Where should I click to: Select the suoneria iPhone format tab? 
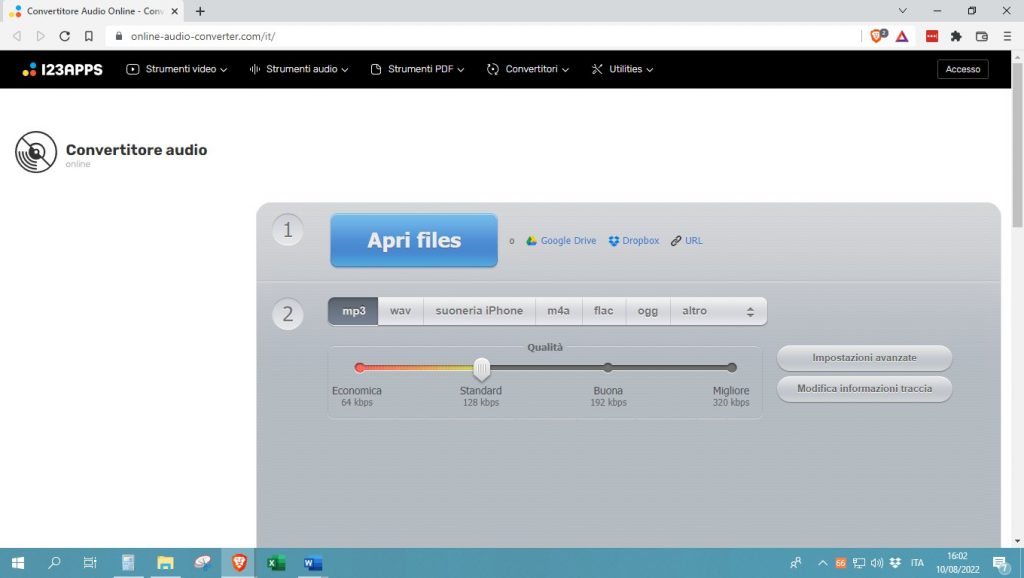coord(479,310)
